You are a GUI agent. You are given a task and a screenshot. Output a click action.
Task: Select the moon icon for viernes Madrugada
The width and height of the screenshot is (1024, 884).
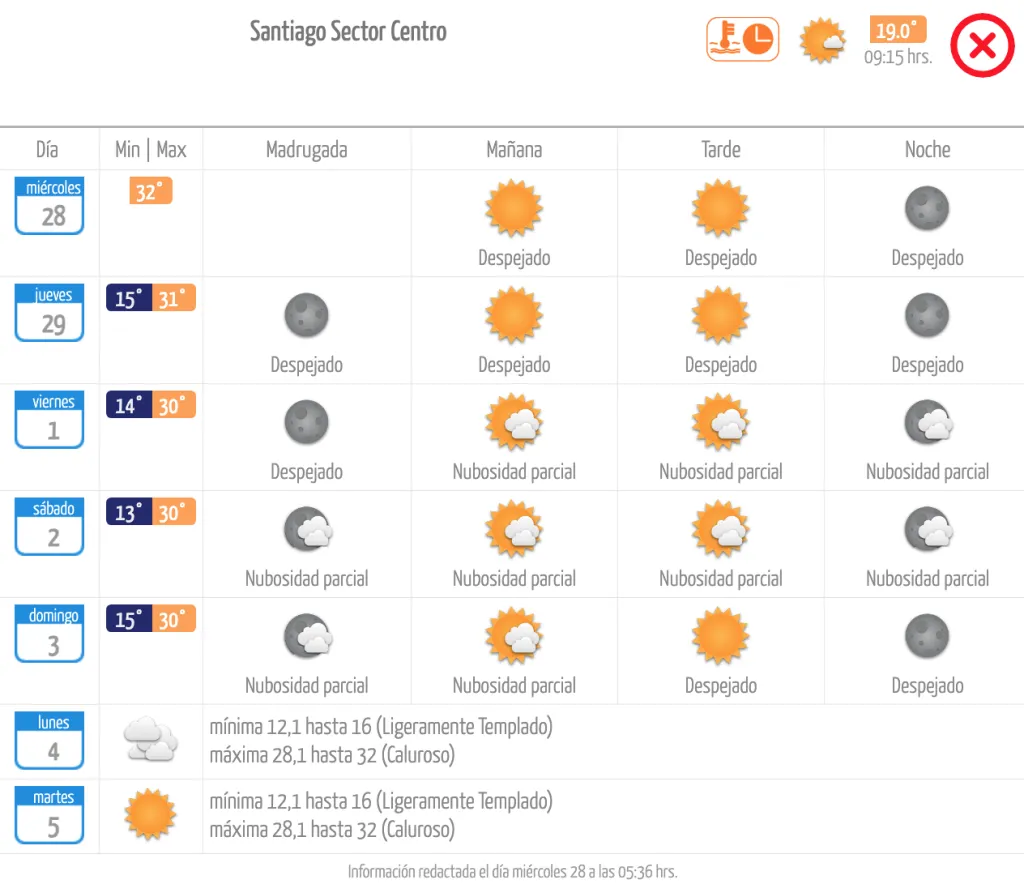[x=306, y=422]
